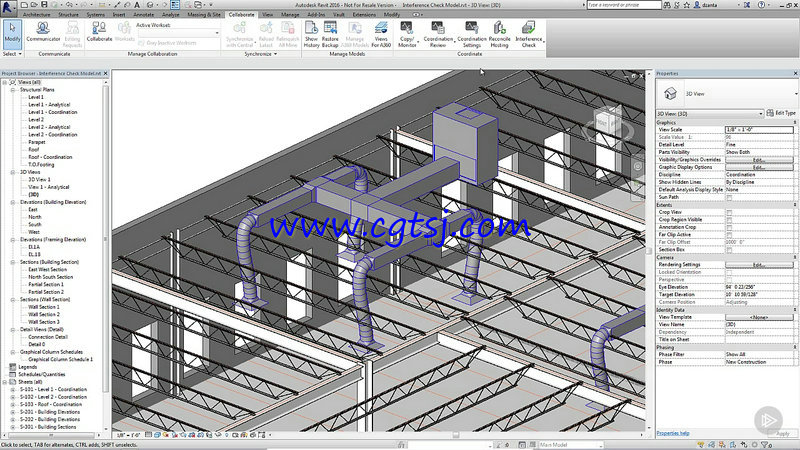Open the Properties help link
The height and width of the screenshot is (450, 800).
click(673, 433)
